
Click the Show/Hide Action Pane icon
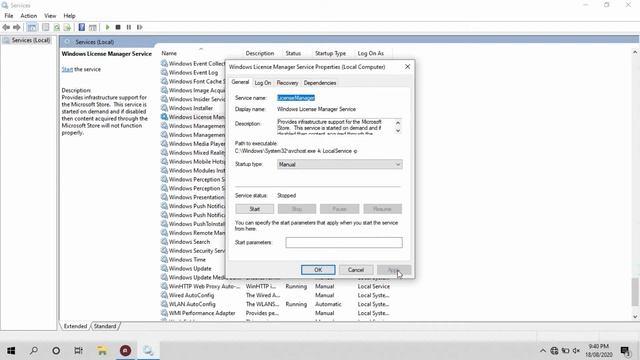[93, 27]
